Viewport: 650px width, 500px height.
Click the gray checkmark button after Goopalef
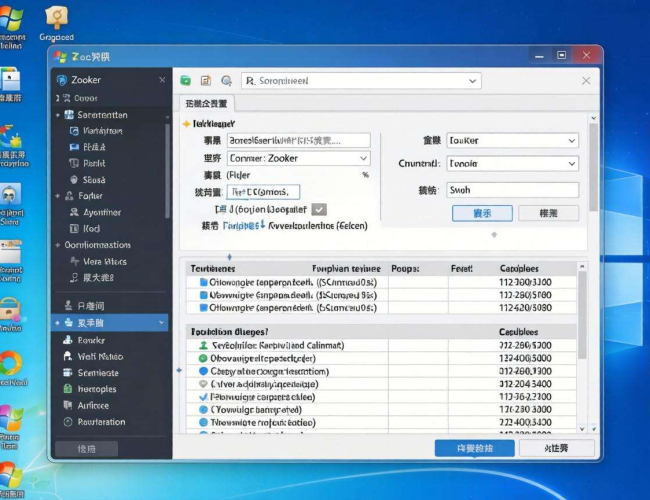click(319, 210)
